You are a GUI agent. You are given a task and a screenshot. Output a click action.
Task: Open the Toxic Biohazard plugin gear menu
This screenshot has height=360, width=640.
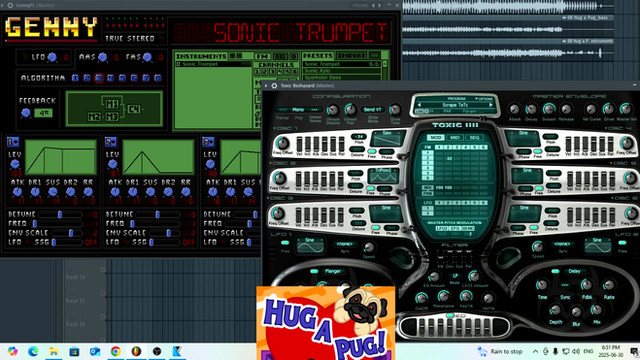(274, 86)
